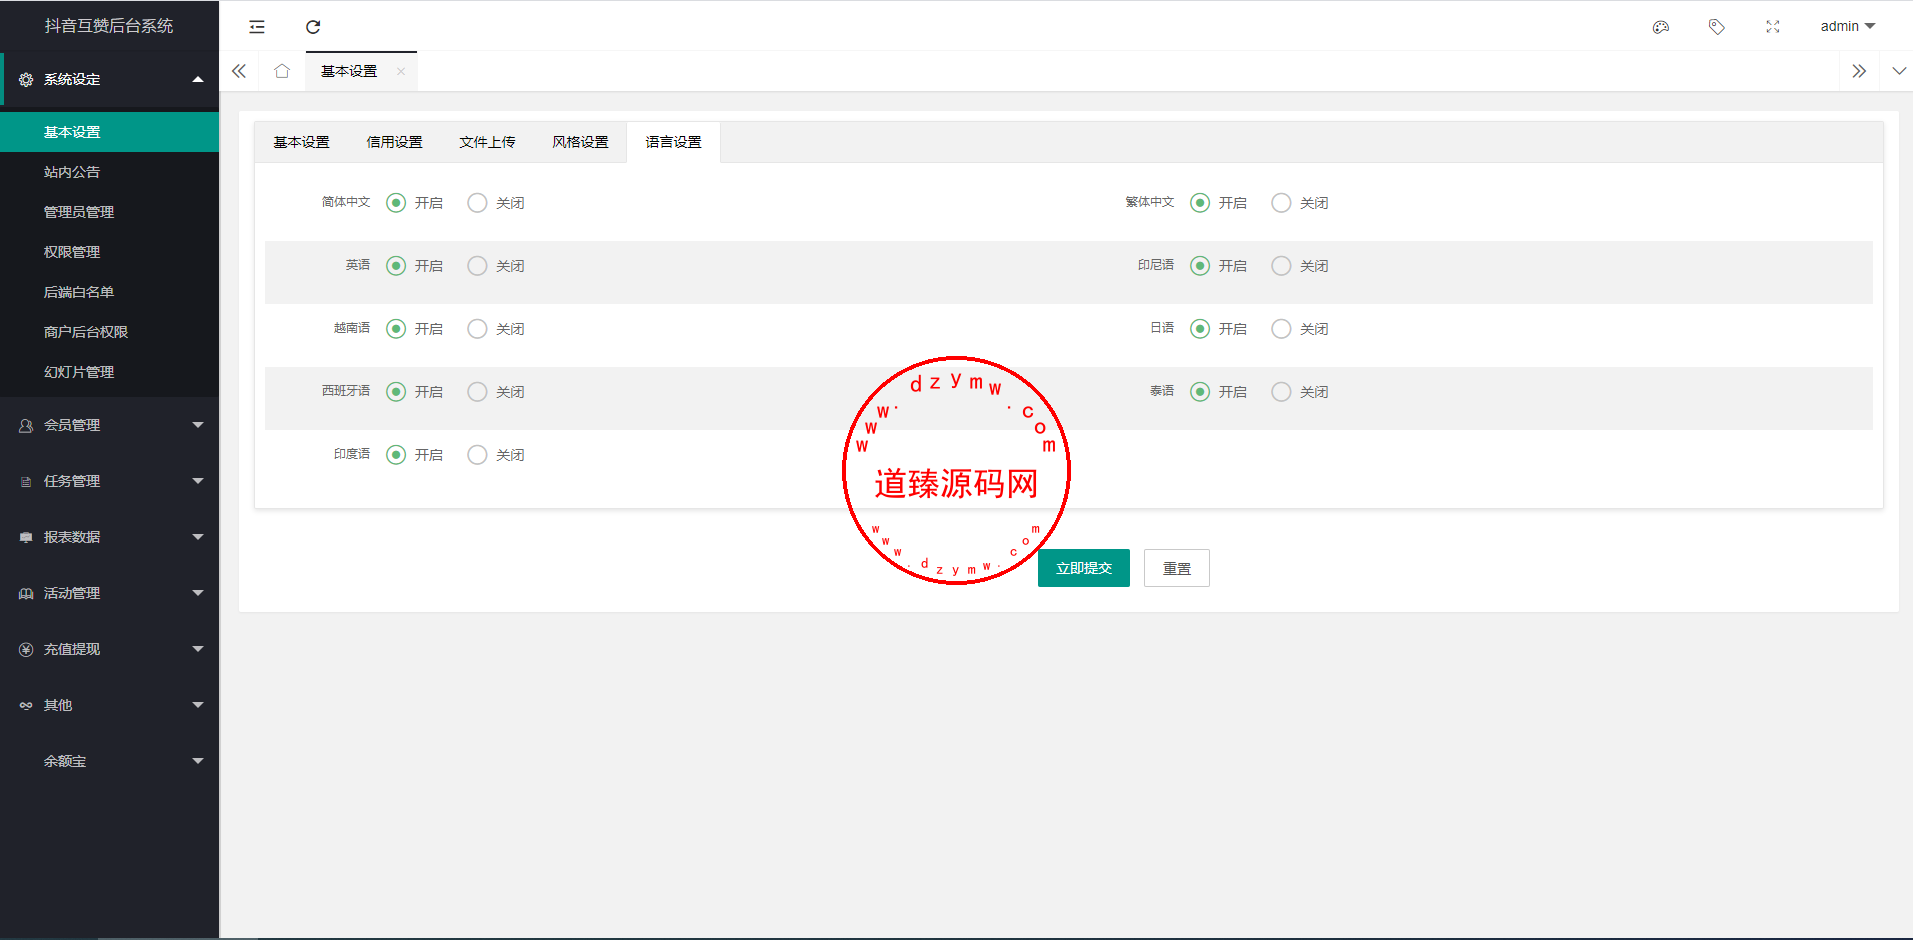
Task: Click the infinity icon beside 其他
Action: pyautogui.click(x=26, y=705)
